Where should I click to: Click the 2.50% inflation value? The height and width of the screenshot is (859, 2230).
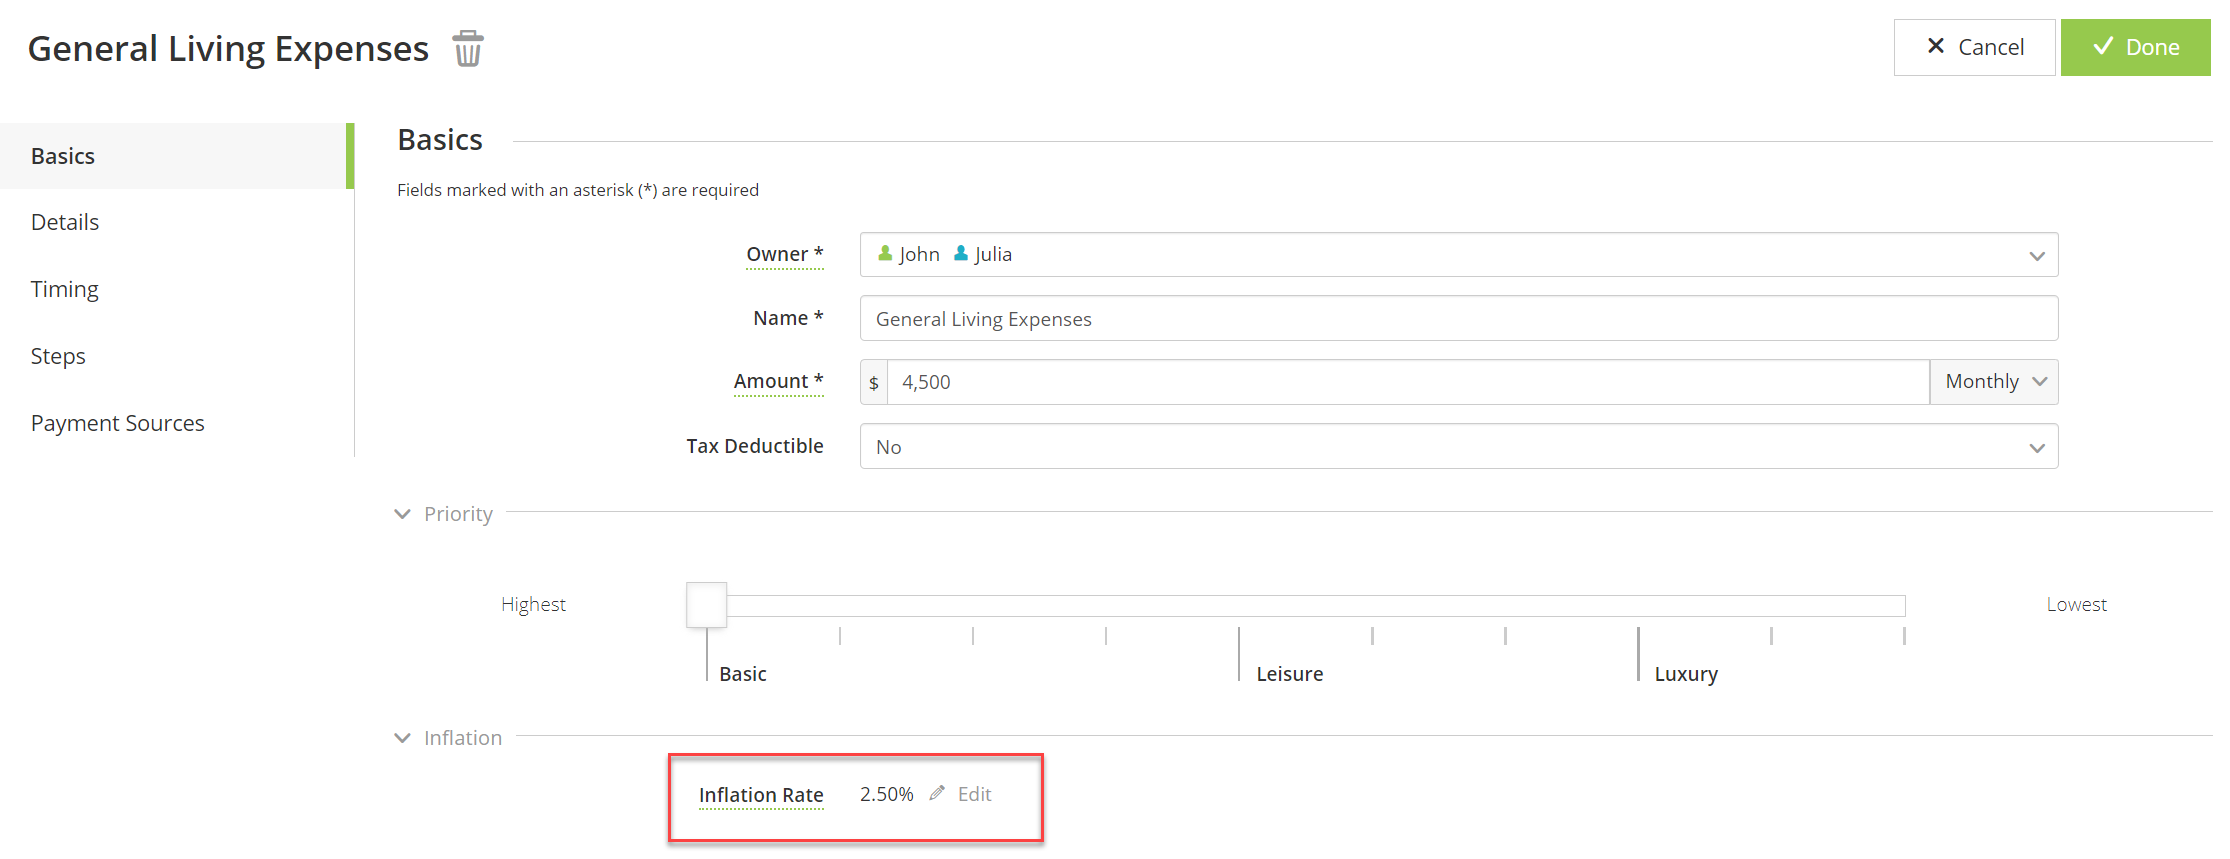click(887, 794)
